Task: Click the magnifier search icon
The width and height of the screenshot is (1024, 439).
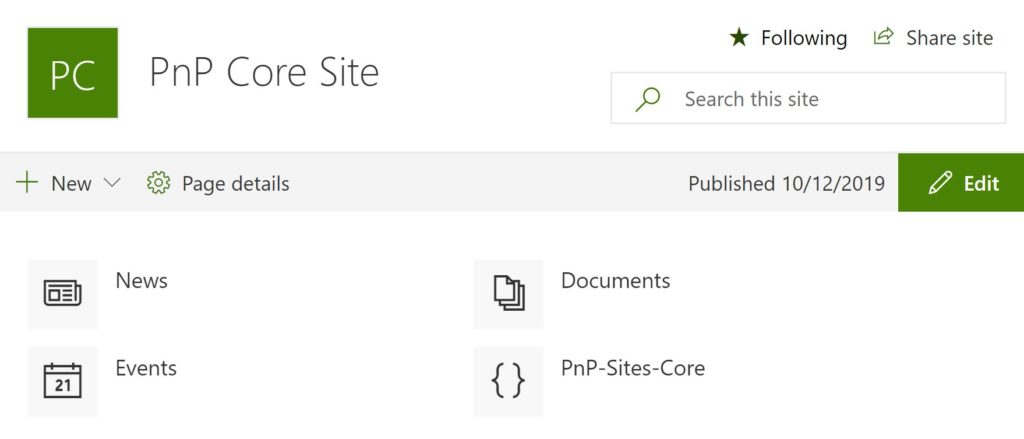Action: 648,99
